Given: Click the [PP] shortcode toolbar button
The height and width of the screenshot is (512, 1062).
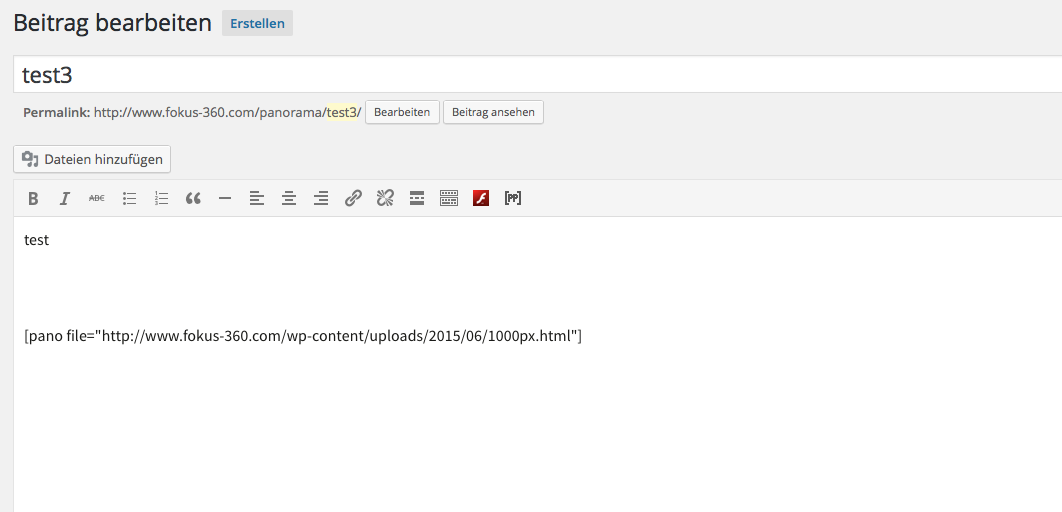Looking at the screenshot, I should 513,199.
